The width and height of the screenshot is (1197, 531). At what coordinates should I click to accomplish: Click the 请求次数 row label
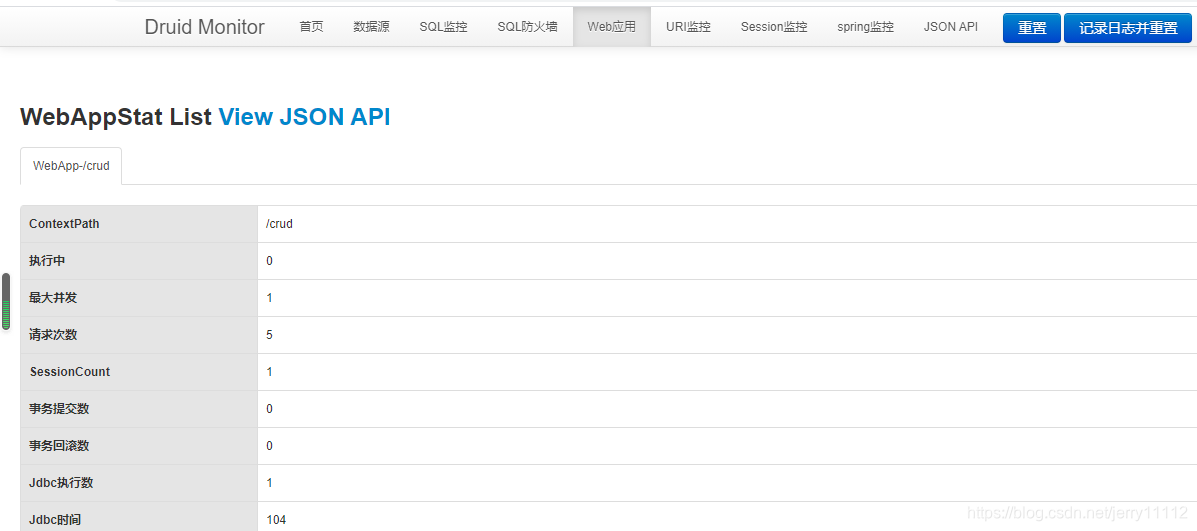coord(53,335)
